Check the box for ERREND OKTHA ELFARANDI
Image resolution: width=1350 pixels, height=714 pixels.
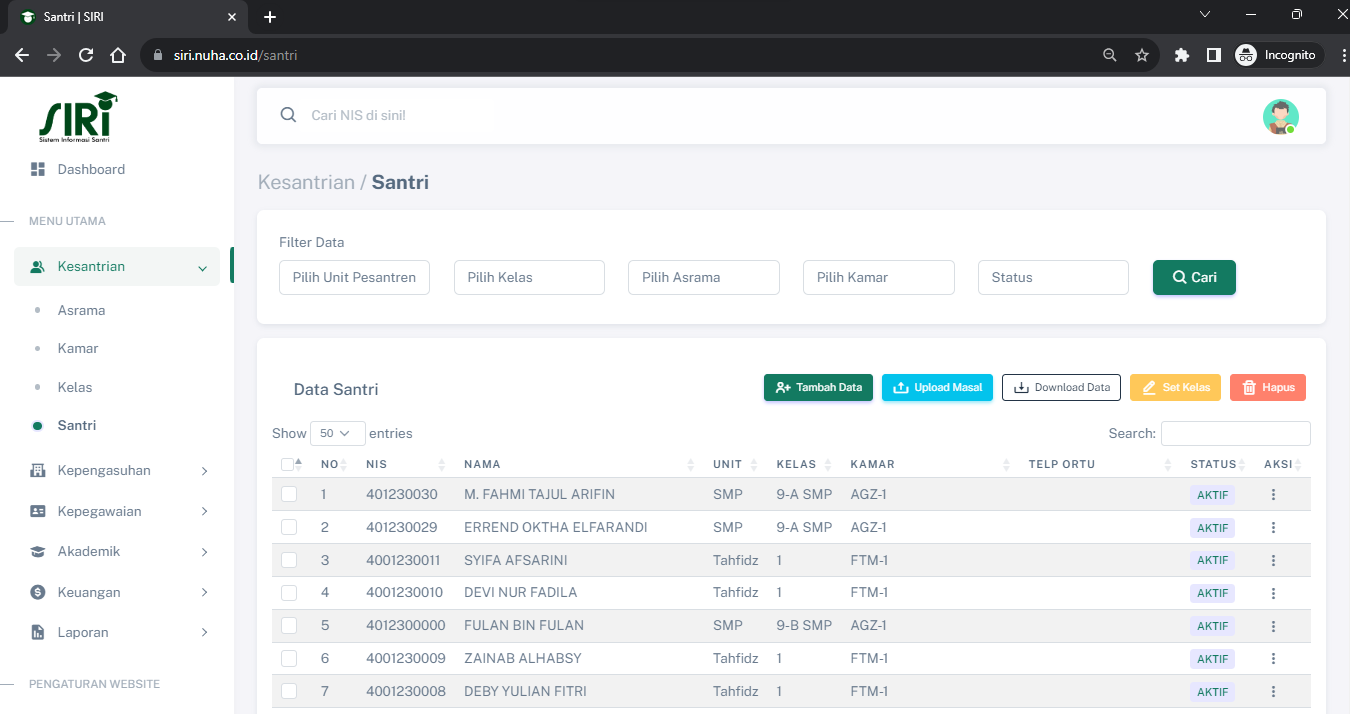click(x=289, y=527)
